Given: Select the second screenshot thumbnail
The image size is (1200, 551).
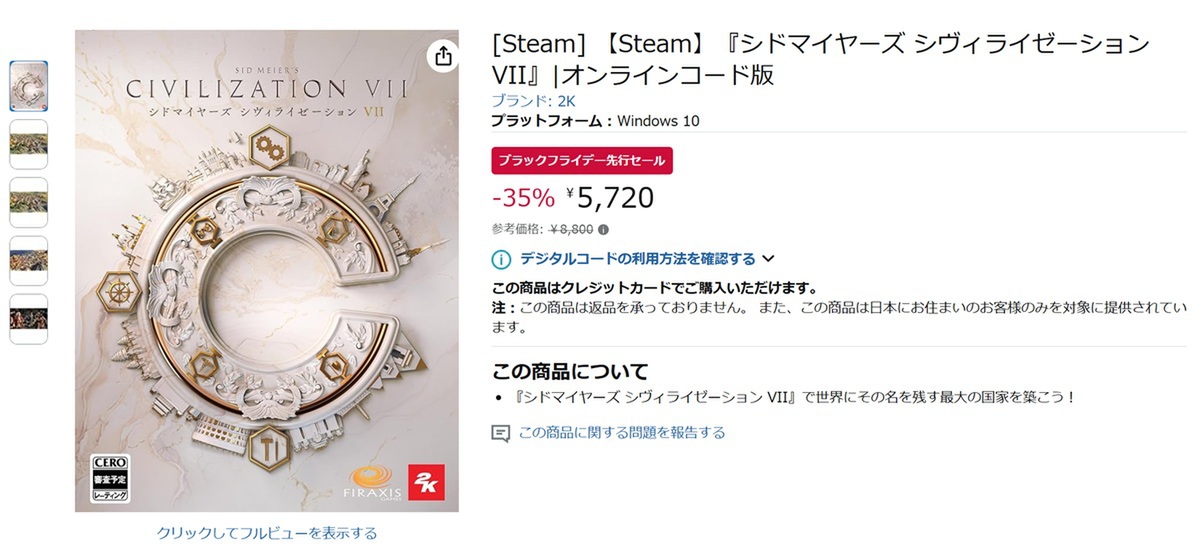Looking at the screenshot, I should click(29, 144).
